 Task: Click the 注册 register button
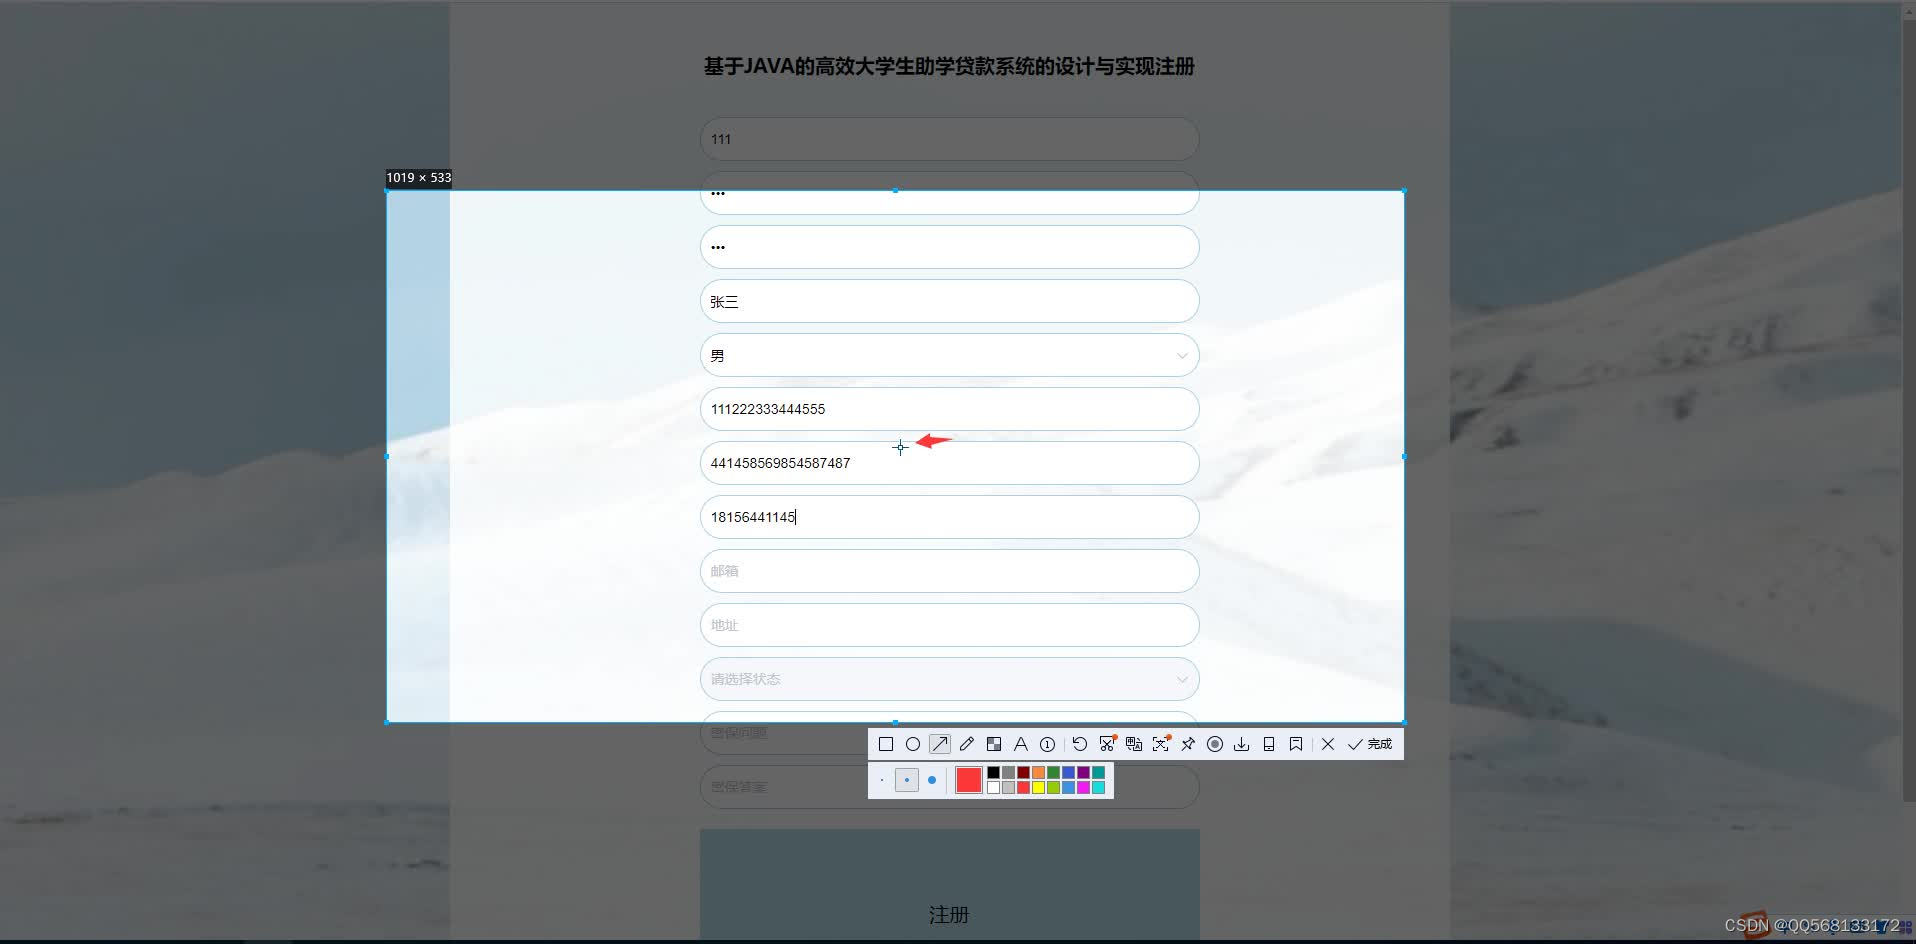pos(950,884)
